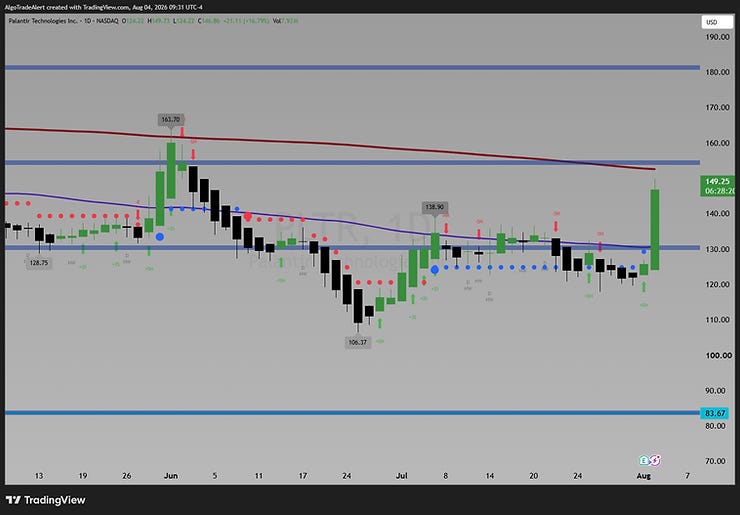Select the 106.37 low price label
This screenshot has height=515, width=740.
pyautogui.click(x=358, y=342)
